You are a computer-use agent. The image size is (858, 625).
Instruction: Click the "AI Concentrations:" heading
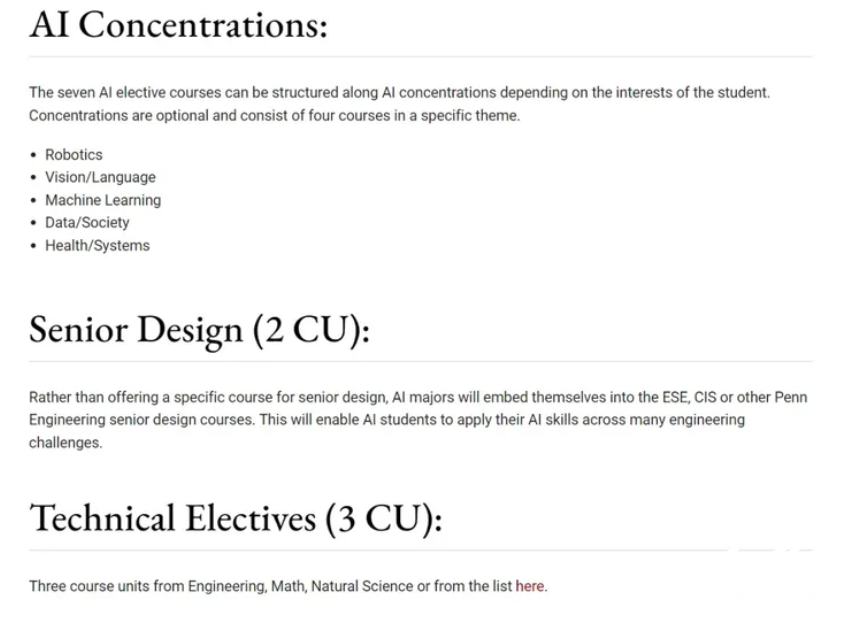coord(178,24)
